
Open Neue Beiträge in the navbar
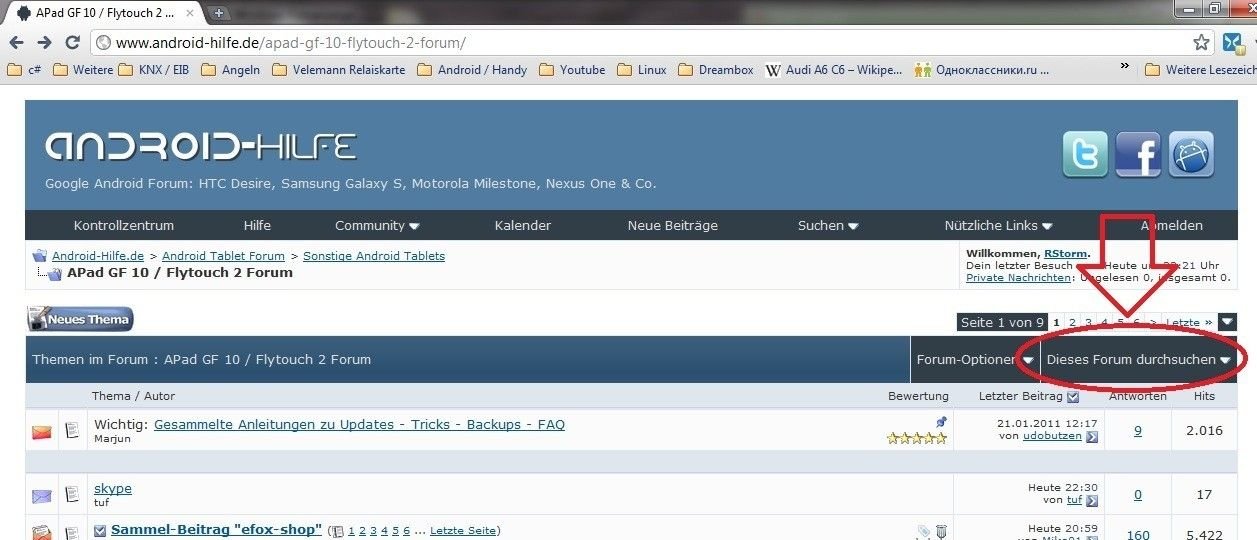[x=673, y=225]
